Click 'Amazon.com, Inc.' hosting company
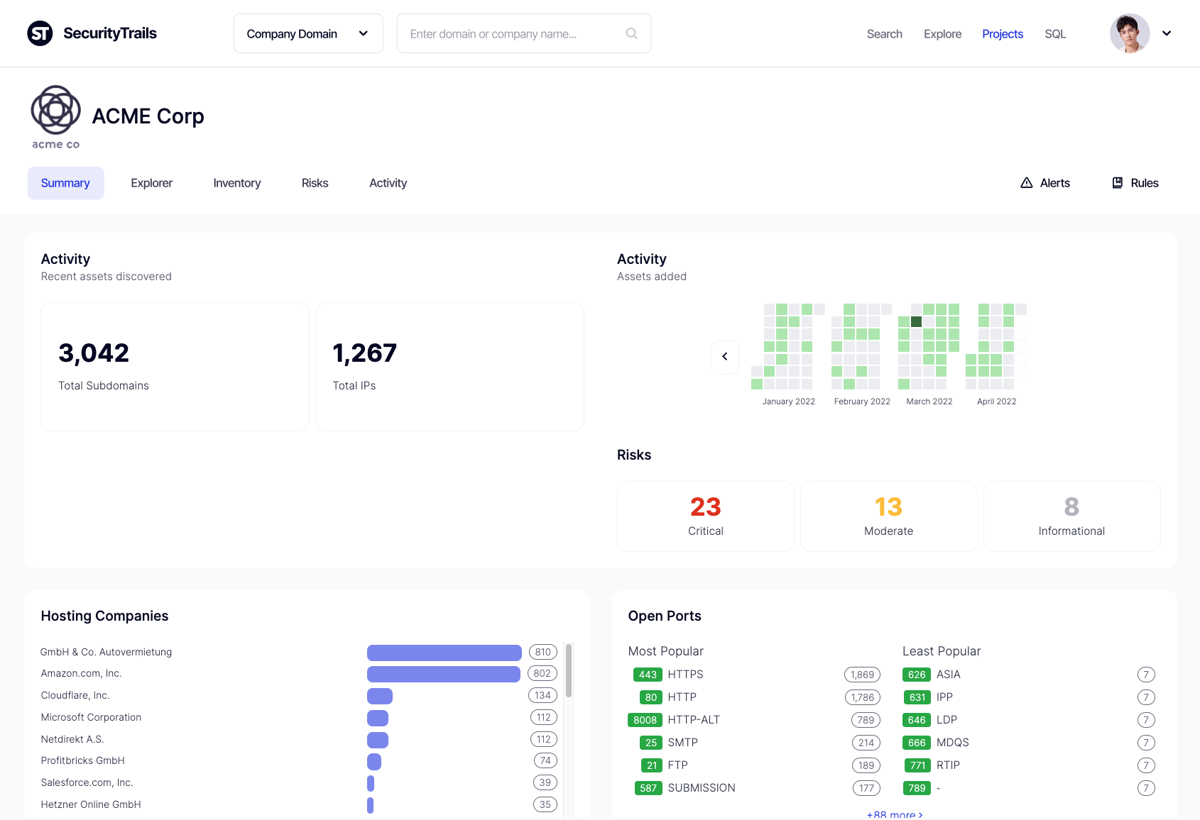 (81, 674)
